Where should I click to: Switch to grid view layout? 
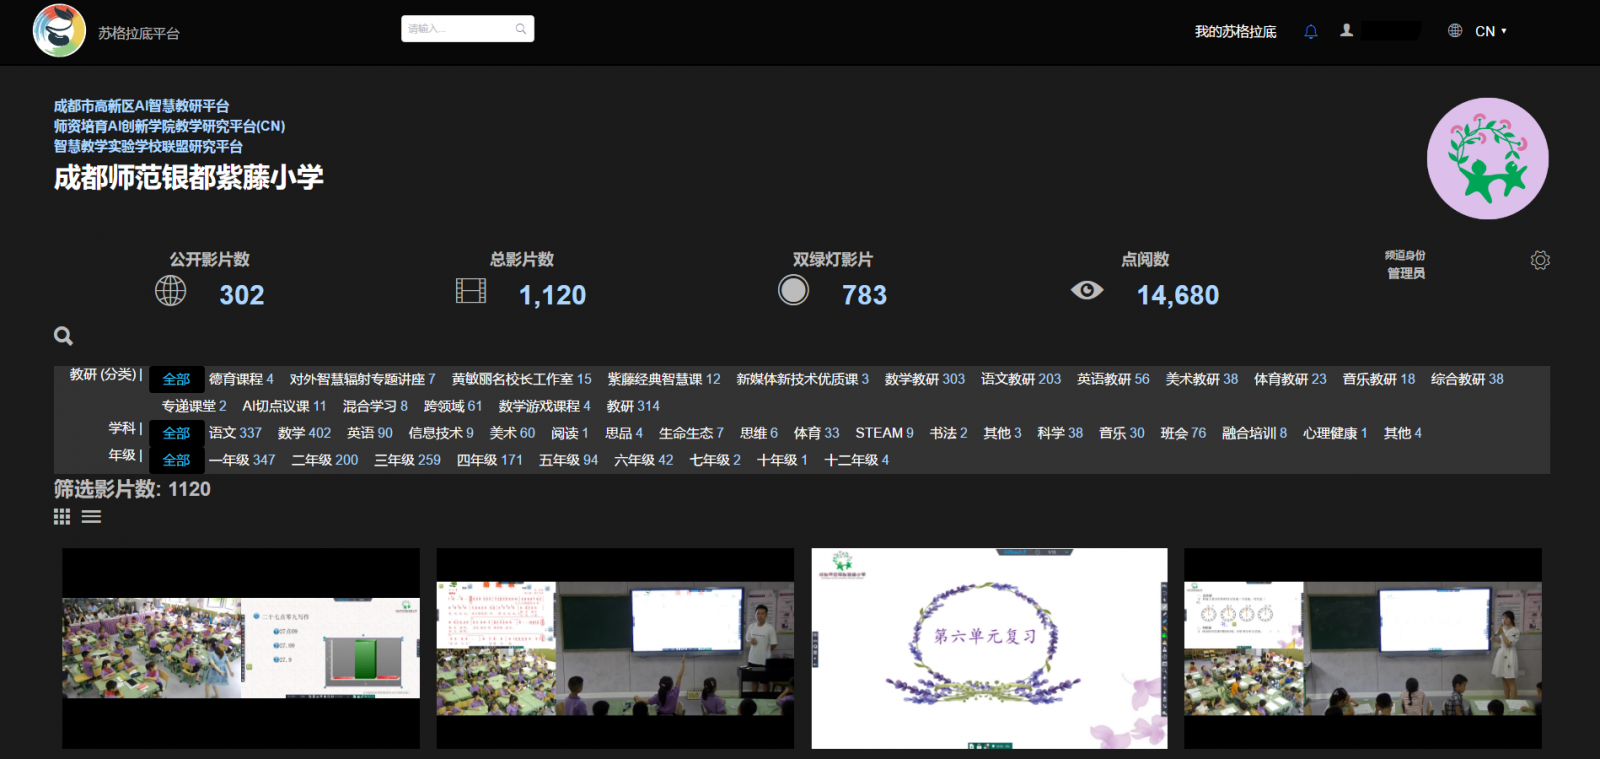(62, 517)
